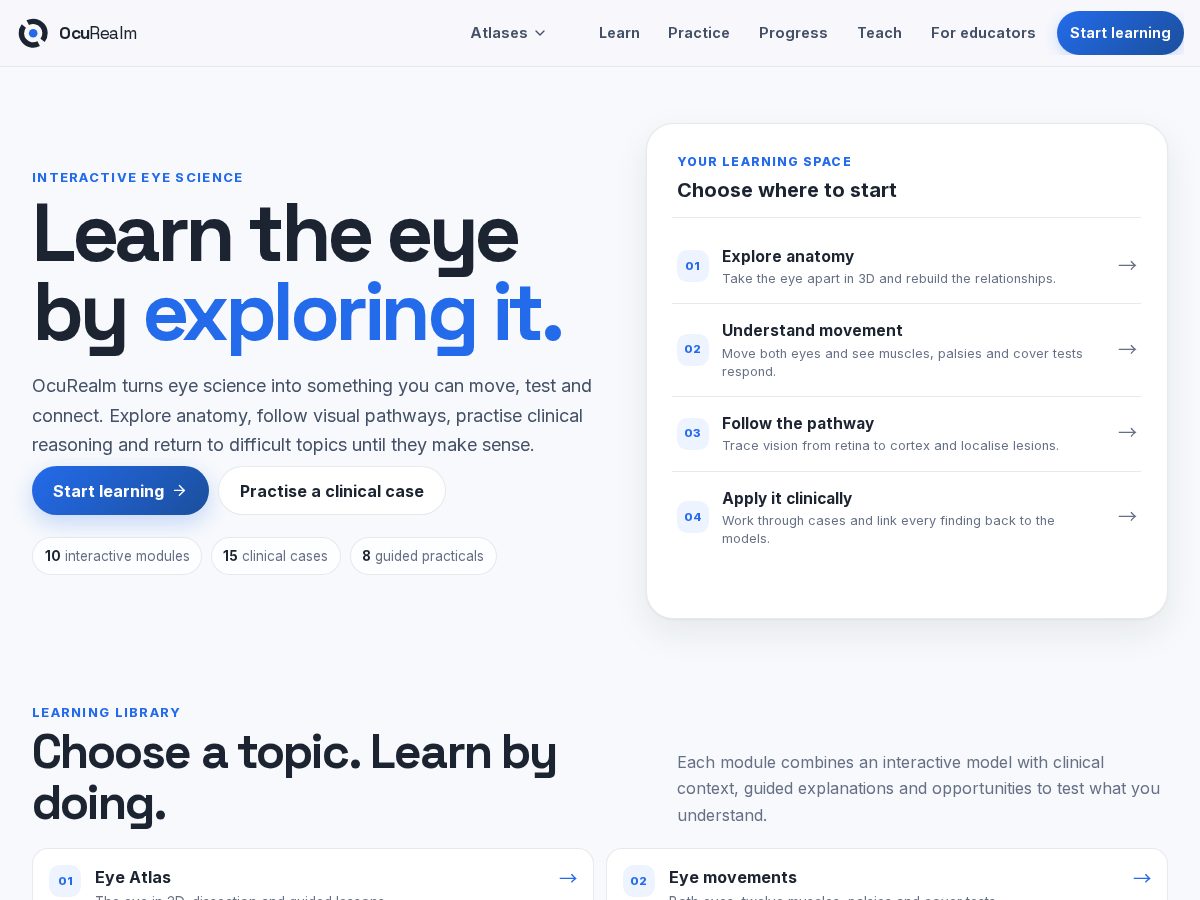Click the 10 interactive modules pill
Image resolution: width=1200 pixels, height=900 pixels.
click(117, 556)
